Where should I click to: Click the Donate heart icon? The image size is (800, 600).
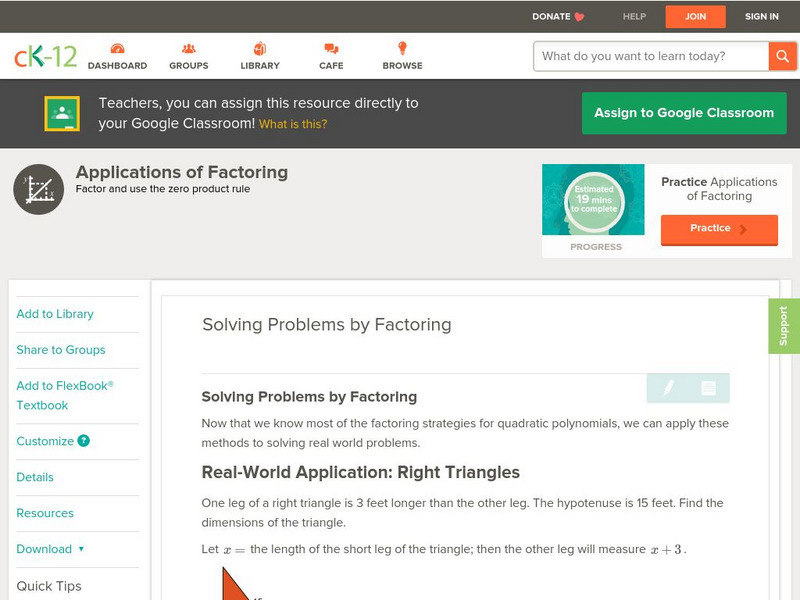tap(579, 17)
